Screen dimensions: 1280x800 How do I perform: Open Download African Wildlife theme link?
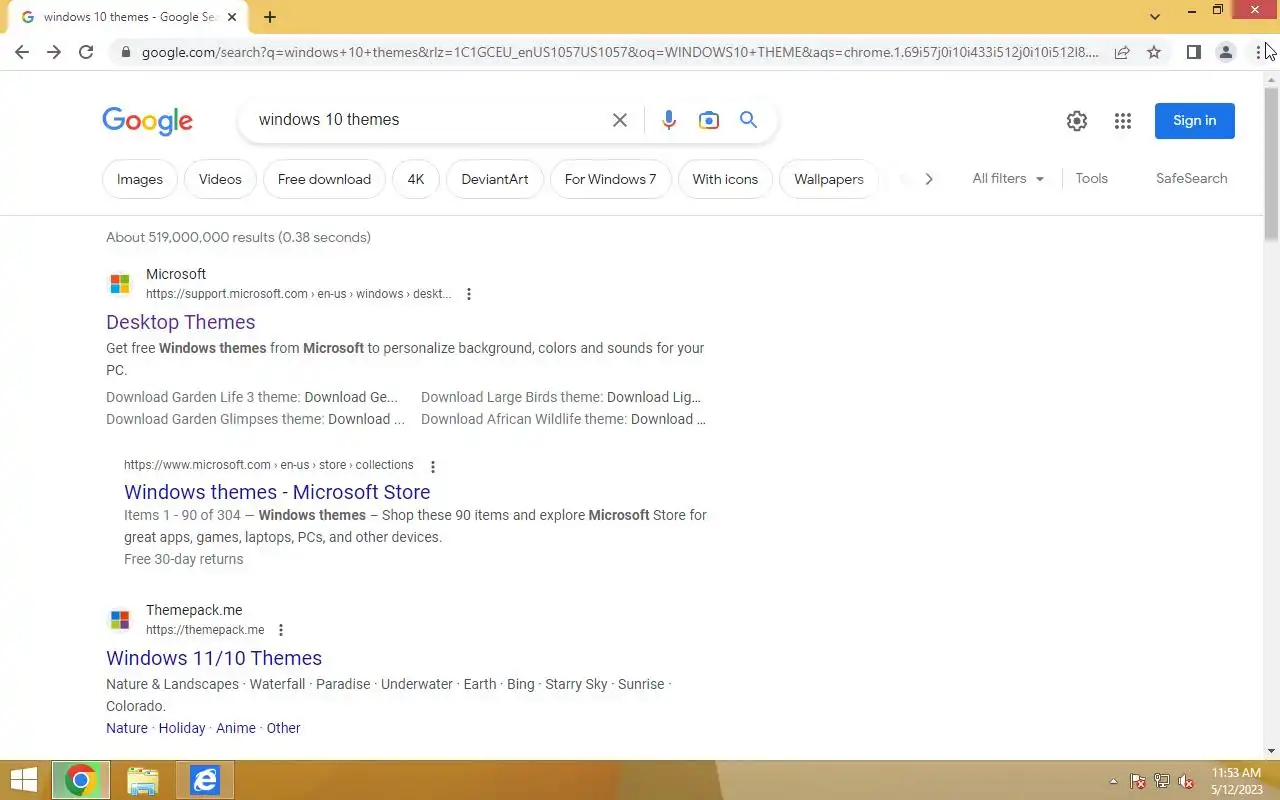tap(563, 419)
